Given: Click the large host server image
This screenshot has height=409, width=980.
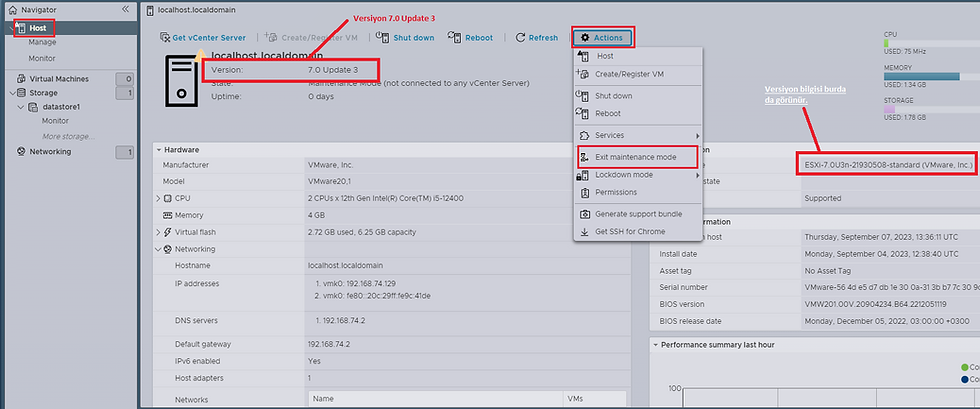Looking at the screenshot, I should point(182,81).
